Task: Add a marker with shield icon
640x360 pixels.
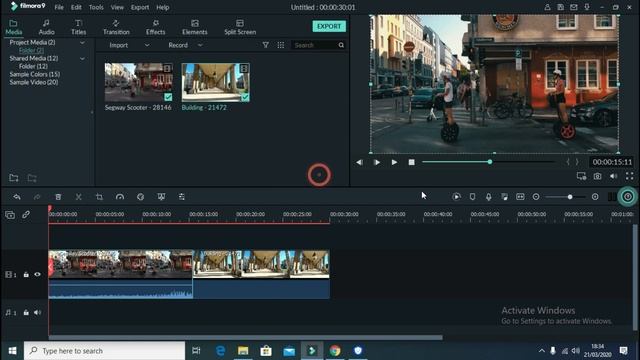Action: (x=472, y=197)
